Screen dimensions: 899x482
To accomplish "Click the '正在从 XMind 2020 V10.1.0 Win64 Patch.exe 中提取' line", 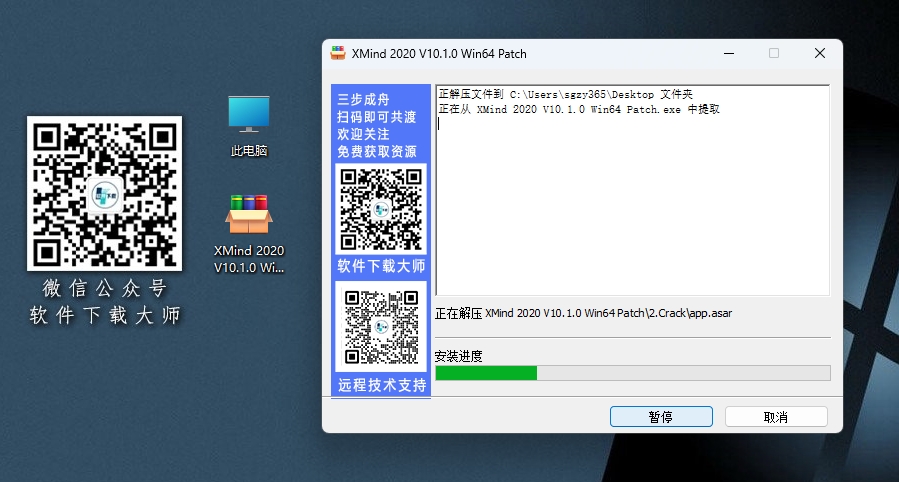I will pyautogui.click(x=579, y=109).
